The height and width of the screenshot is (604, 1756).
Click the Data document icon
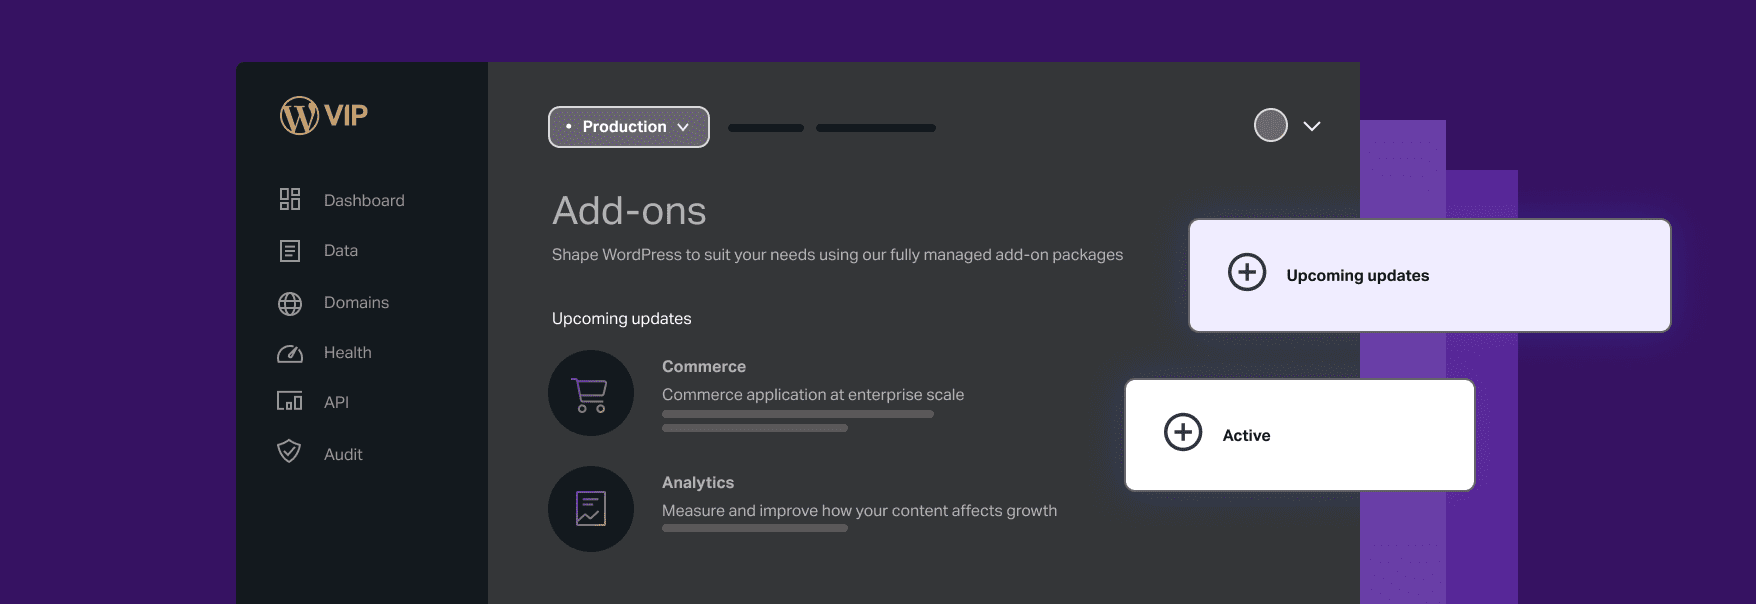point(290,251)
